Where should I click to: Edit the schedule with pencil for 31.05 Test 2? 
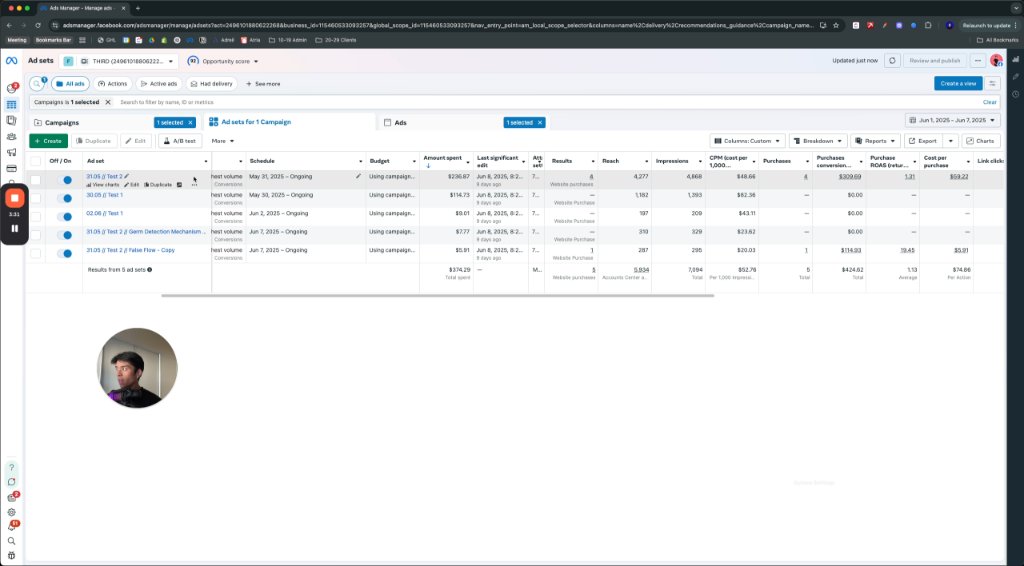358,176
